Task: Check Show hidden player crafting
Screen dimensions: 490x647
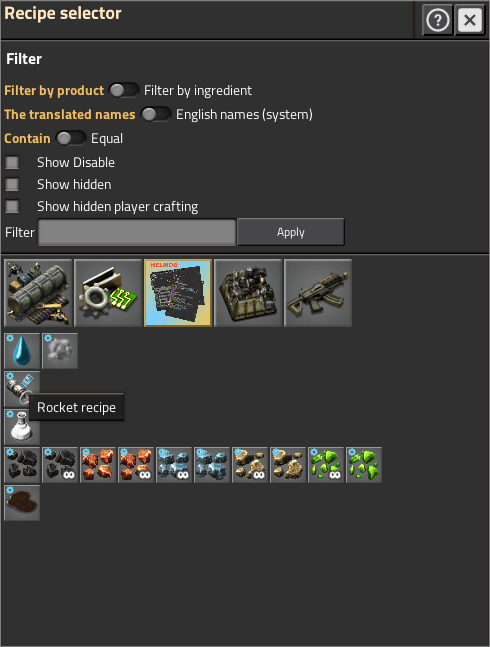Action: click(x=12, y=206)
